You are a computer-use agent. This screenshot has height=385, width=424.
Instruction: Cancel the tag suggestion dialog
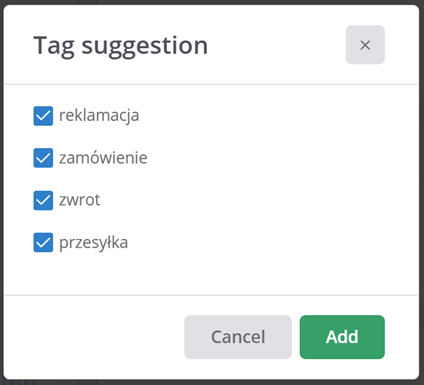pos(238,337)
